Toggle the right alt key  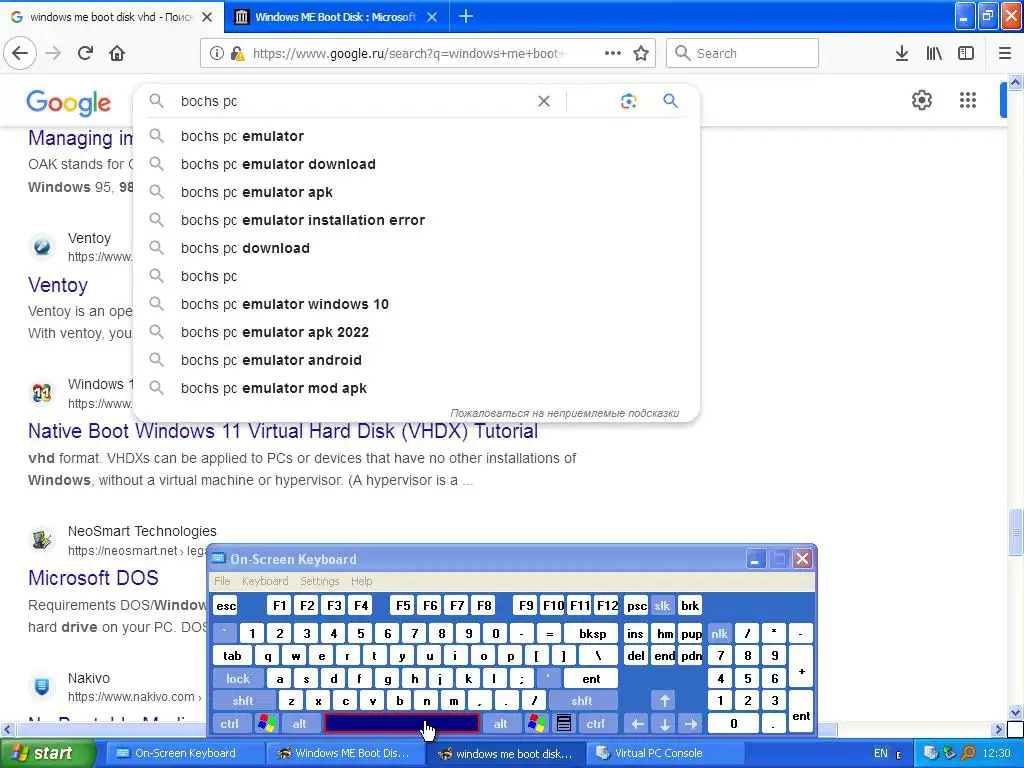pos(501,724)
